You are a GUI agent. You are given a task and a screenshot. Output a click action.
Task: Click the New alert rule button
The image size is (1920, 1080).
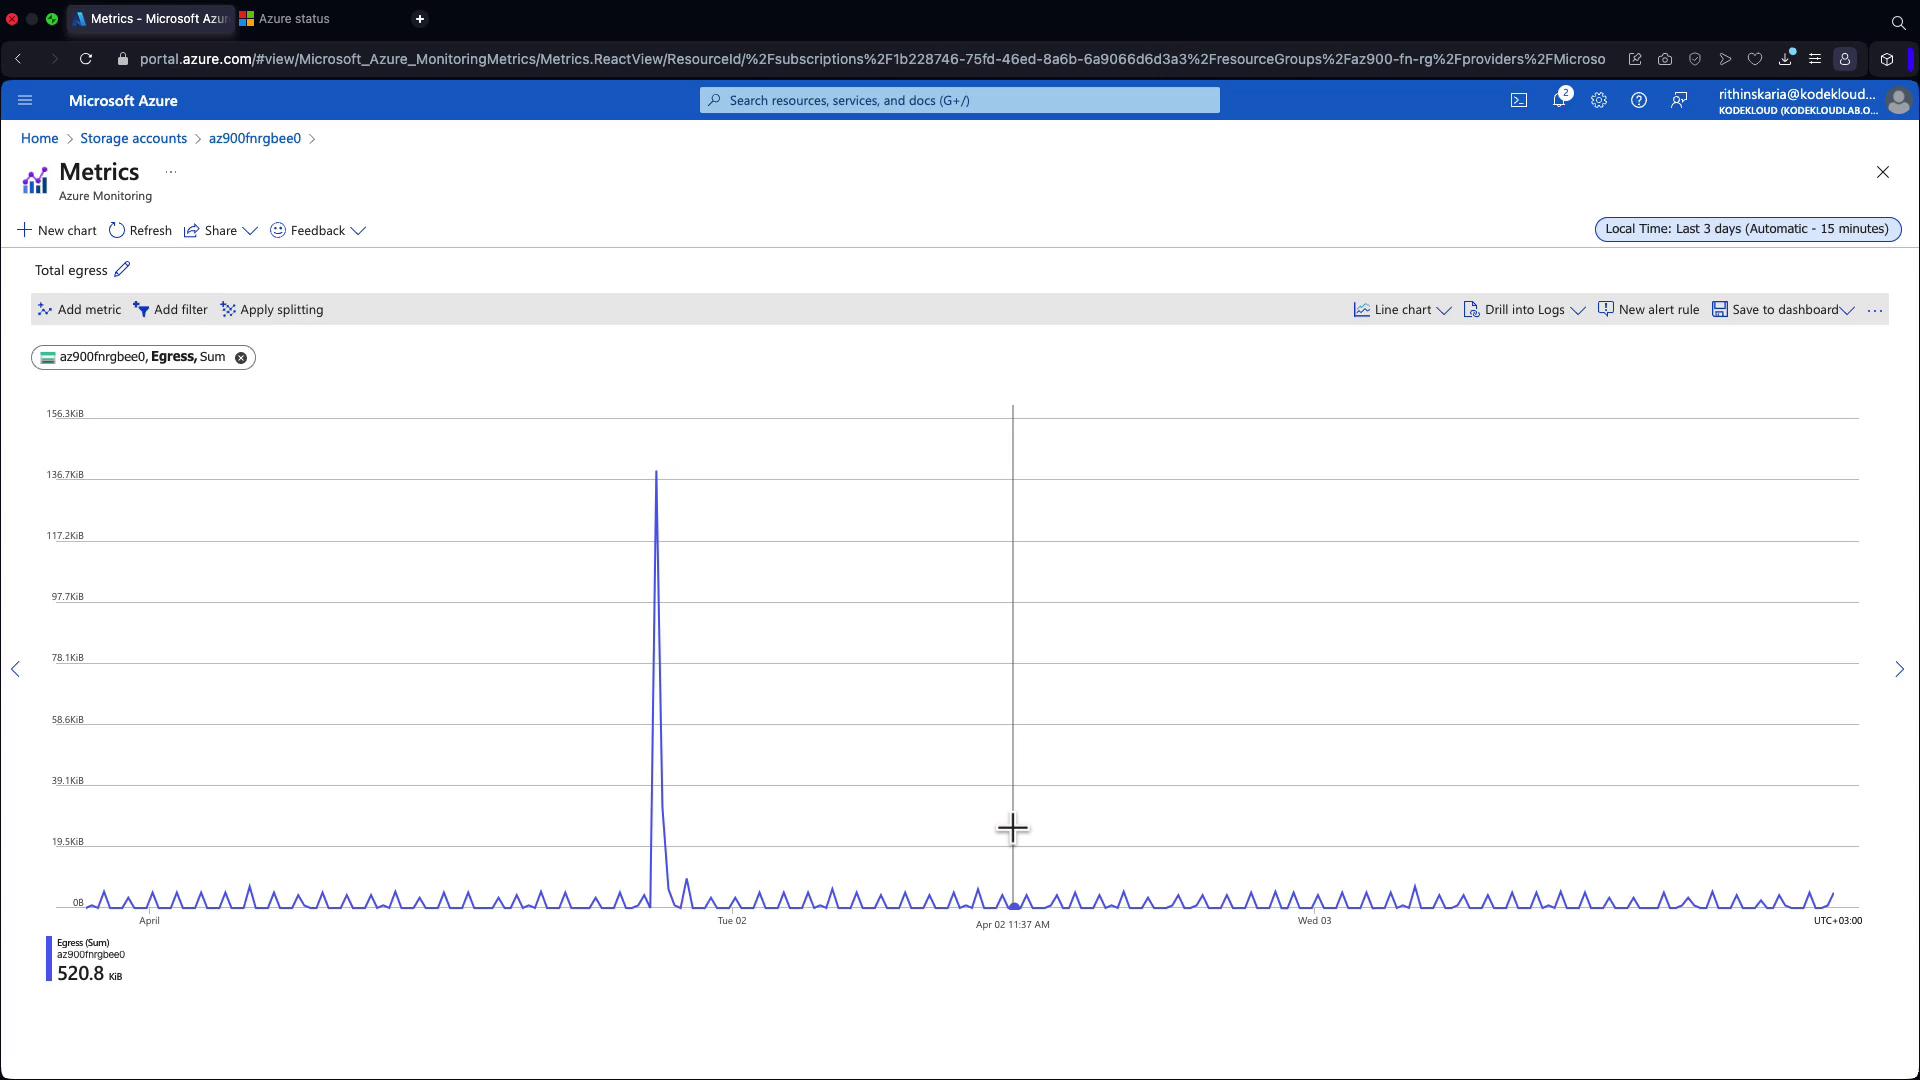coord(1648,310)
